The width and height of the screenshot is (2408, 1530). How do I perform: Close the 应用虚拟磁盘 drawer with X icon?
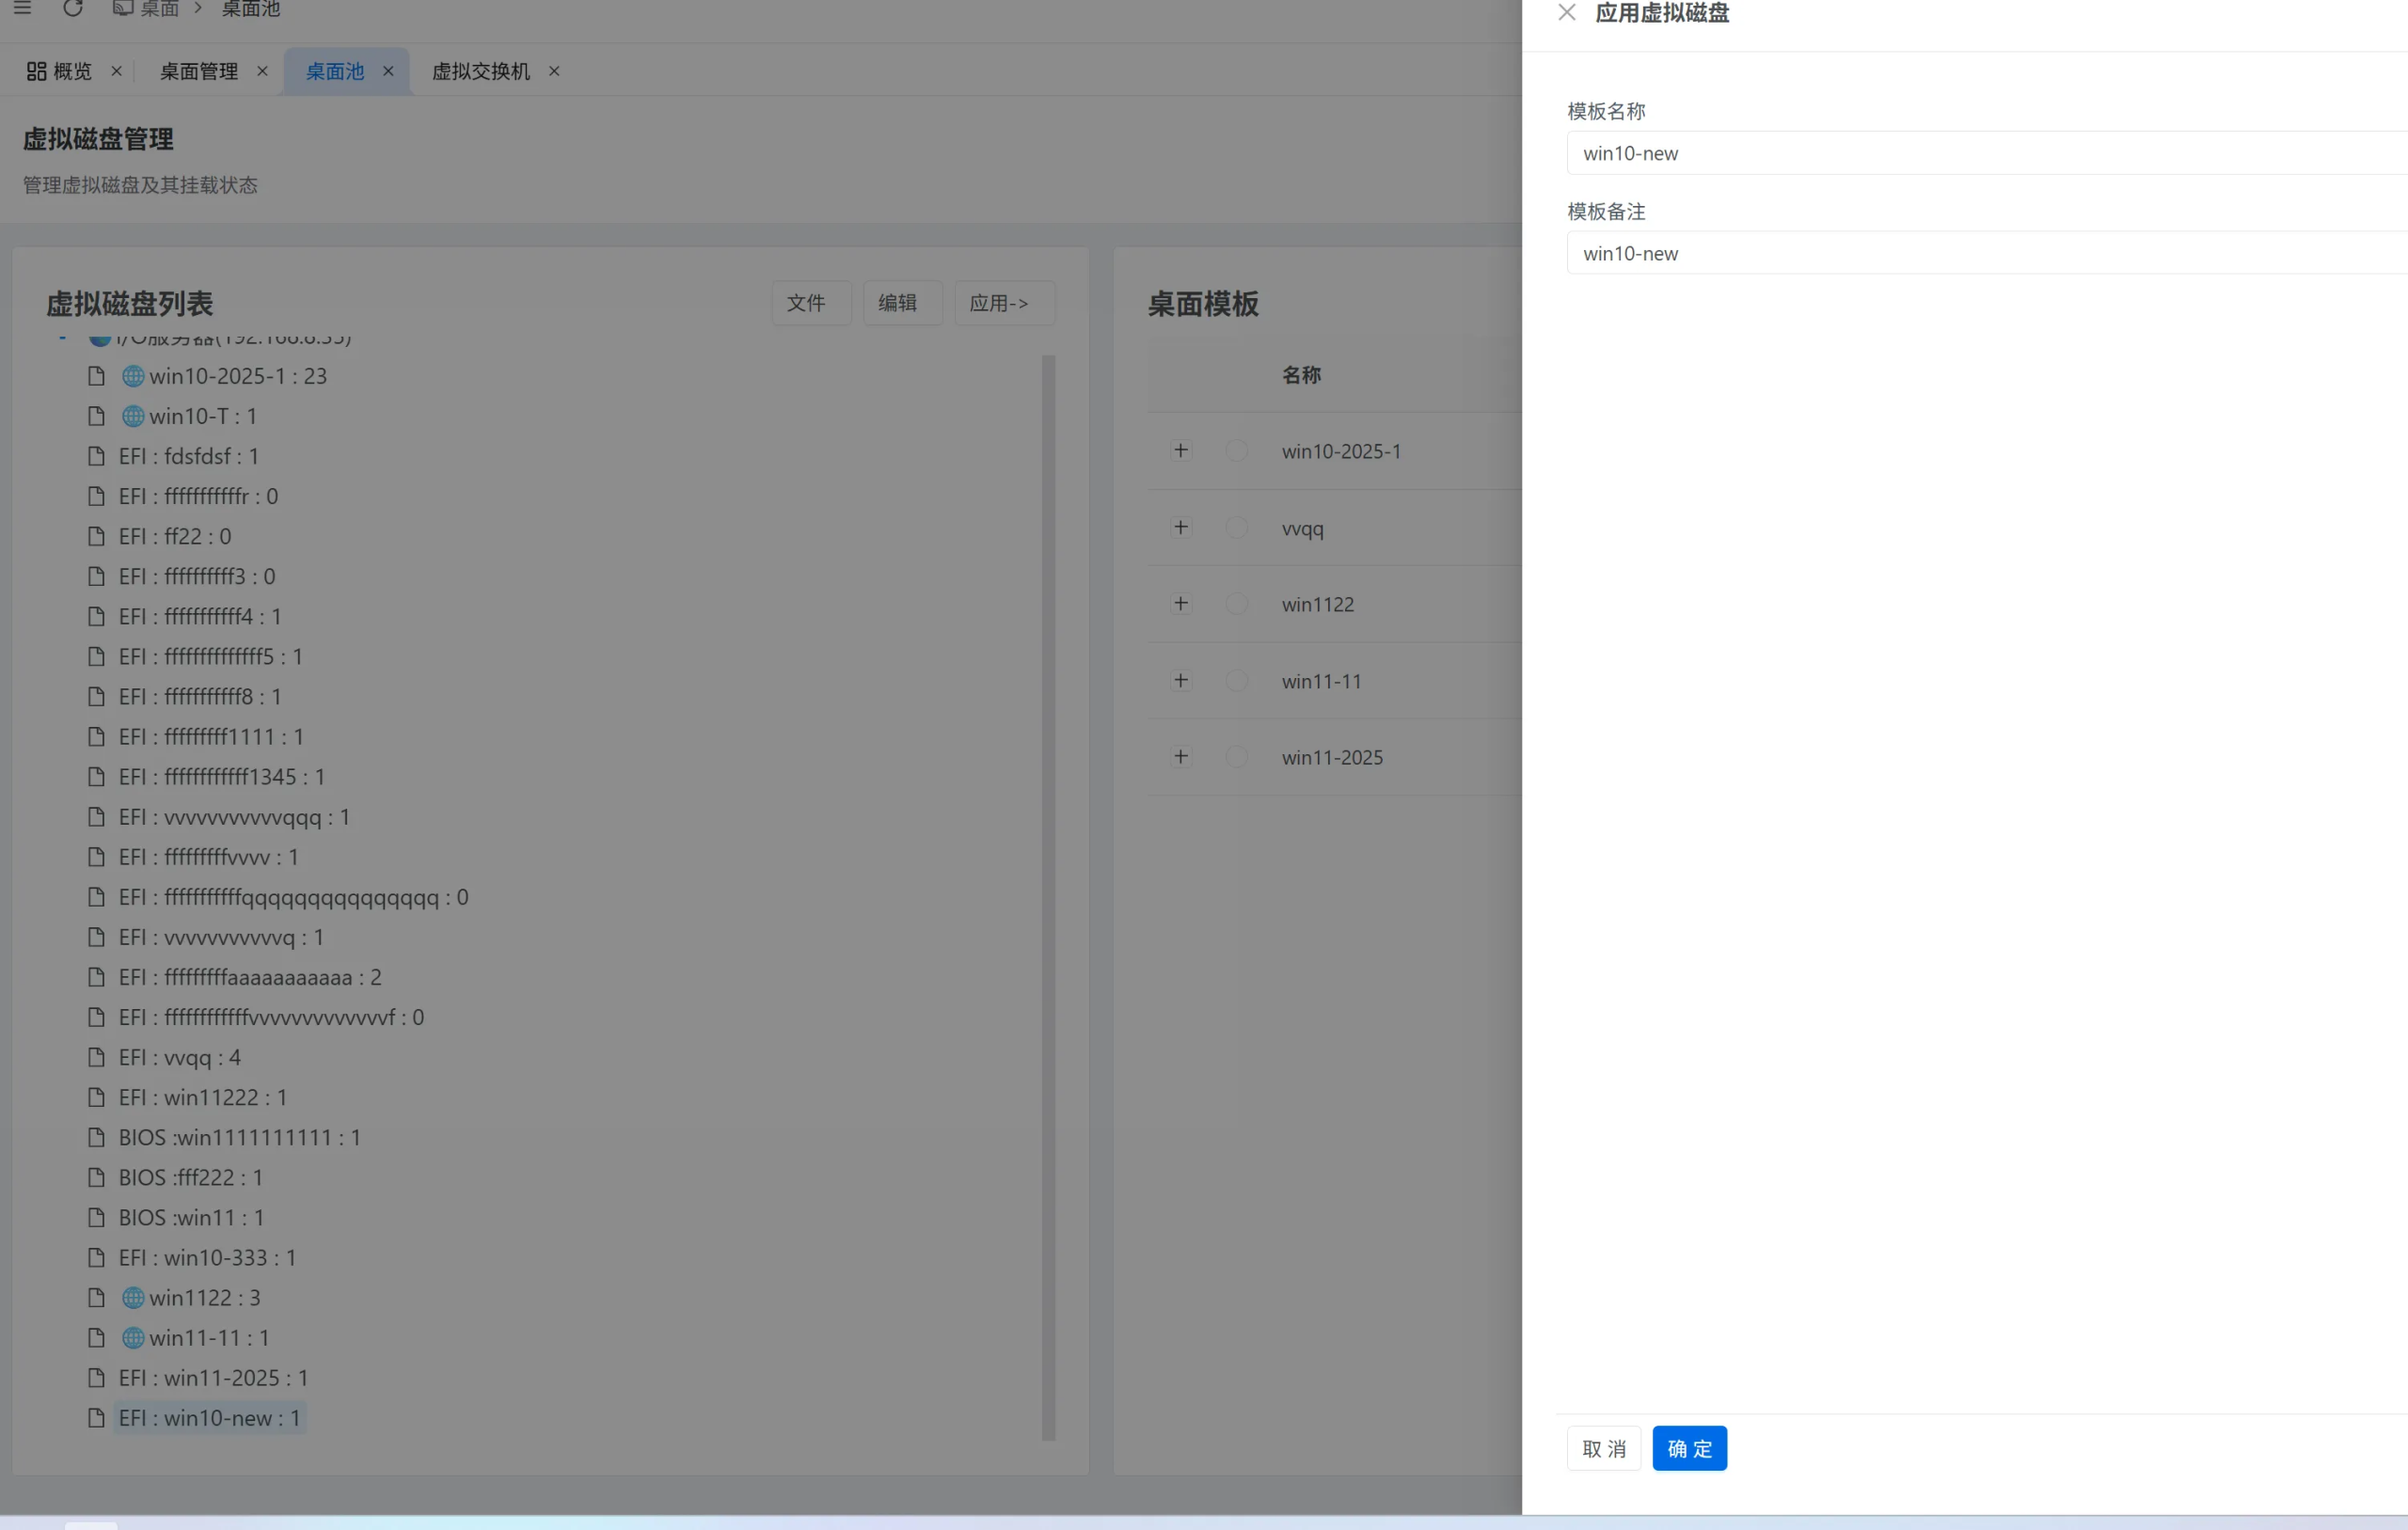1566,13
